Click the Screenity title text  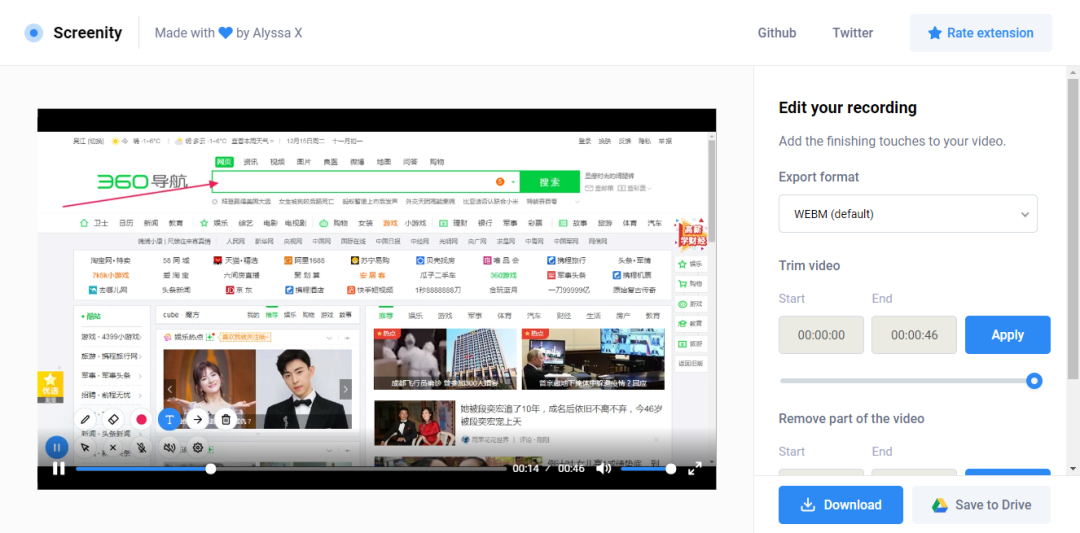(x=87, y=32)
